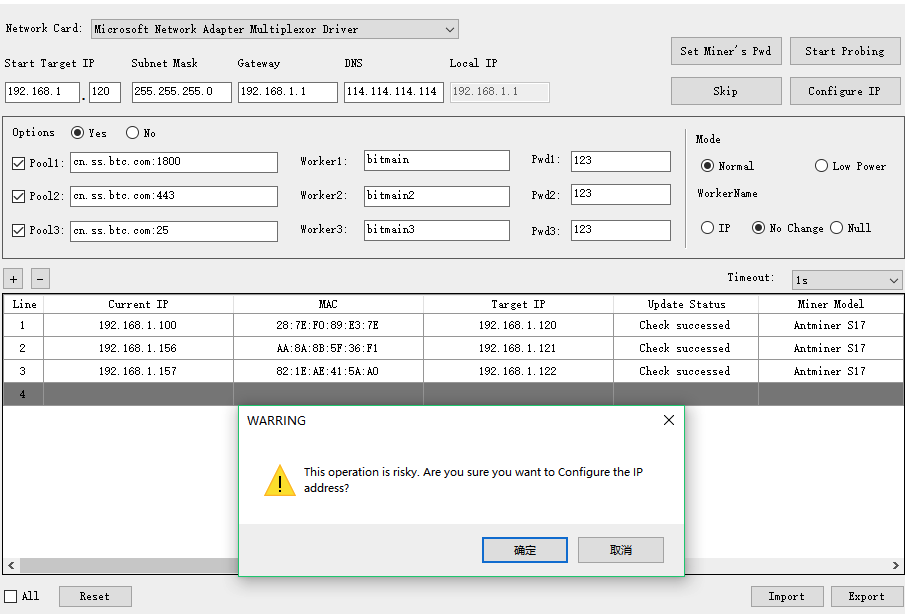This screenshot has height=614, width=905.
Task: Select MAC cell 82:1E:AE:41:5A:A0
Action: (328, 371)
